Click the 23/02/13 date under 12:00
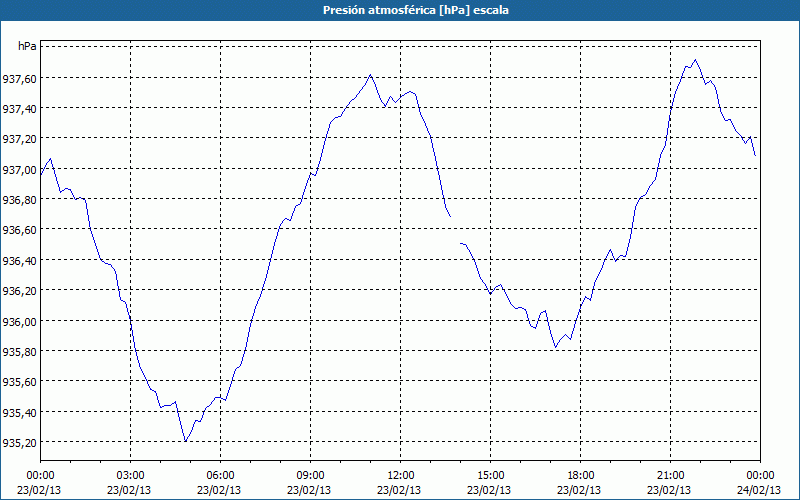The height and width of the screenshot is (500, 800). [399, 490]
